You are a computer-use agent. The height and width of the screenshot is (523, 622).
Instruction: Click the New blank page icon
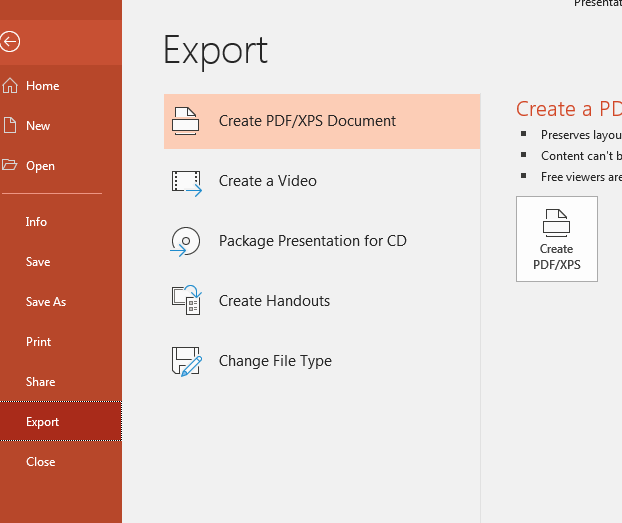coord(10,125)
